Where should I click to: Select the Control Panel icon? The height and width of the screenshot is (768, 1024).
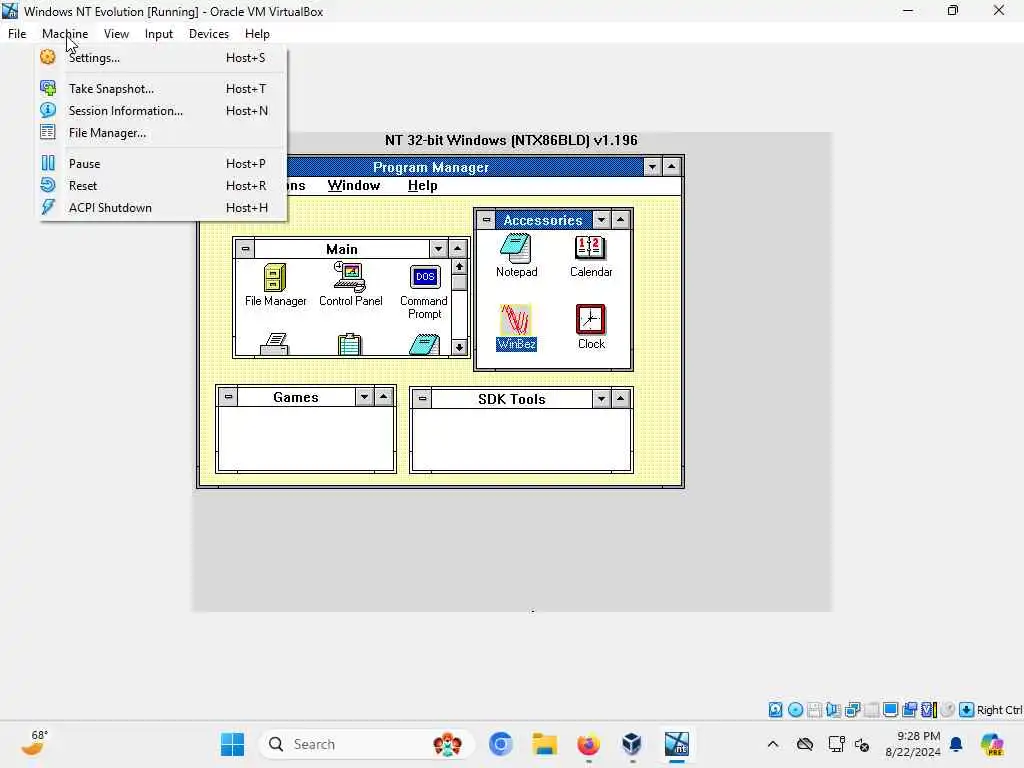pyautogui.click(x=350, y=277)
